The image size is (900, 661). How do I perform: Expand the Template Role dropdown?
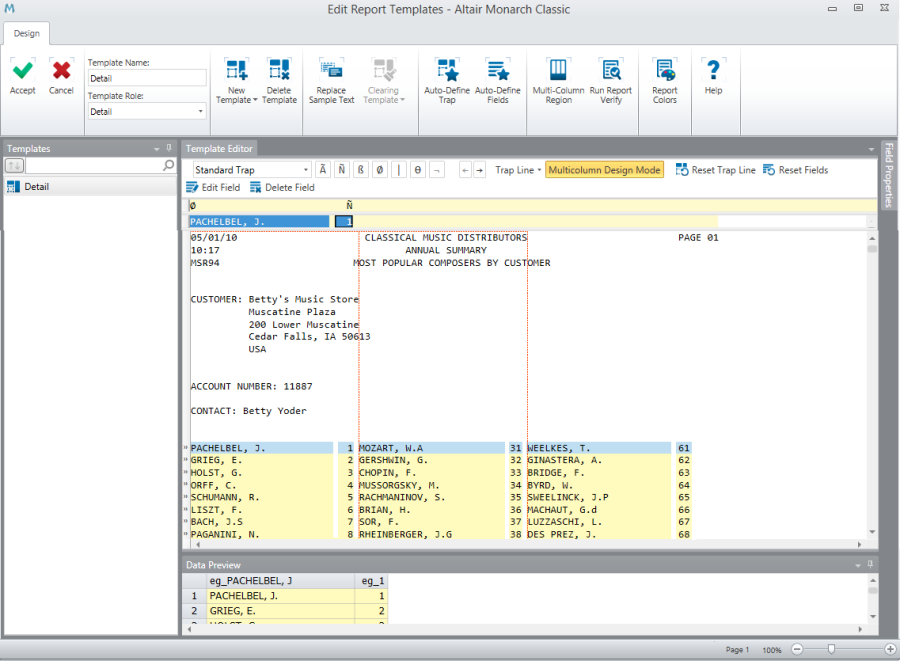point(200,112)
